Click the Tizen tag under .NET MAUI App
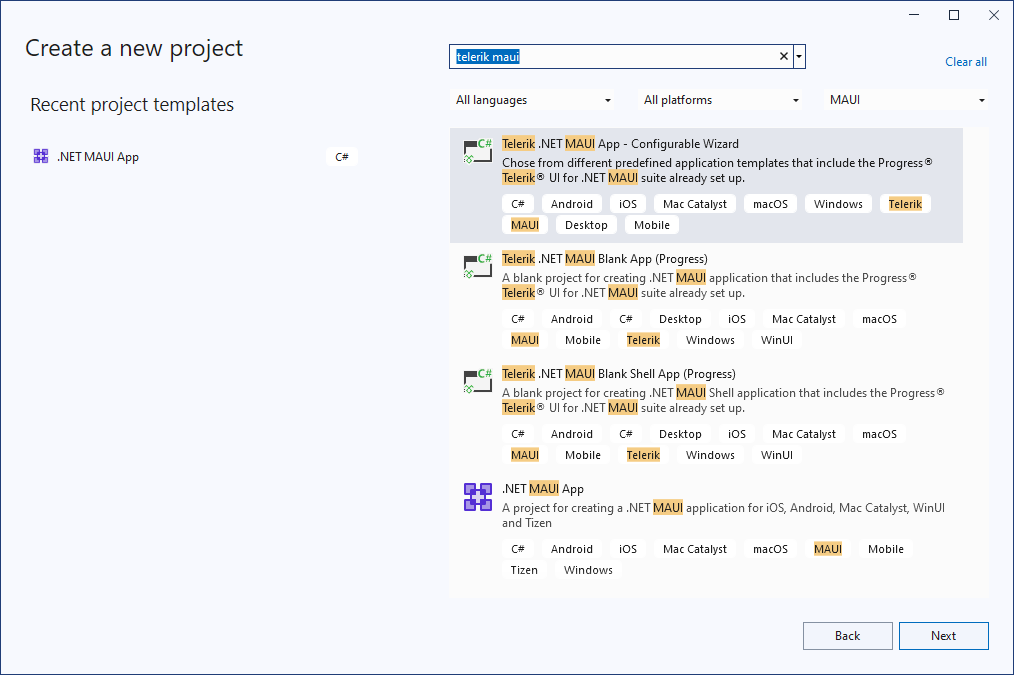1014x675 pixels. 524,569
